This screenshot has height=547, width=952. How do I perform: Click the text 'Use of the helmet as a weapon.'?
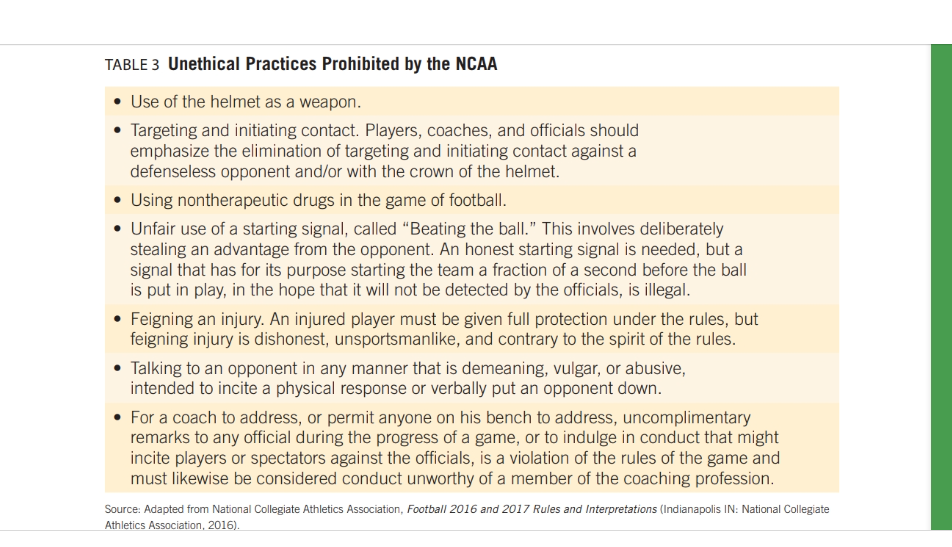(x=246, y=101)
